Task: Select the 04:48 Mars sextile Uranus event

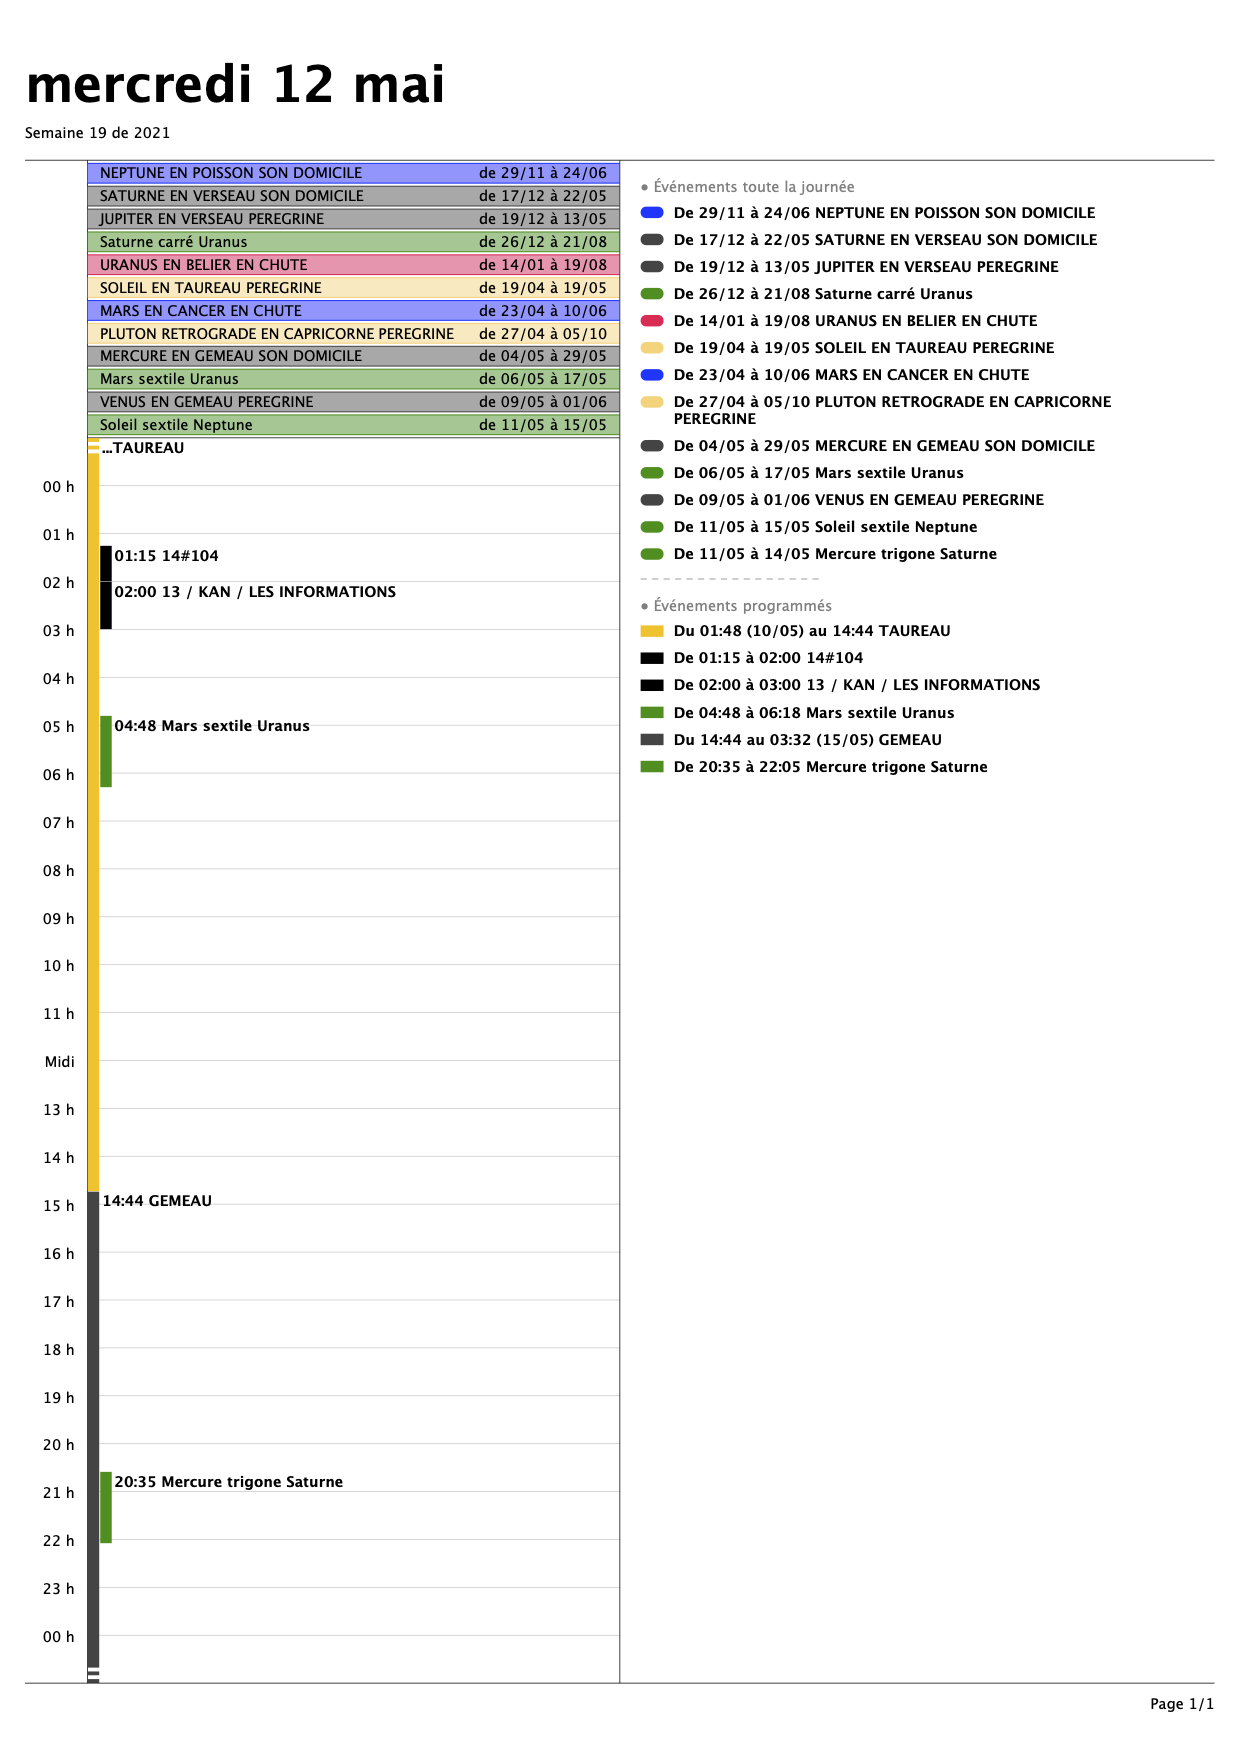Action: pos(211,726)
